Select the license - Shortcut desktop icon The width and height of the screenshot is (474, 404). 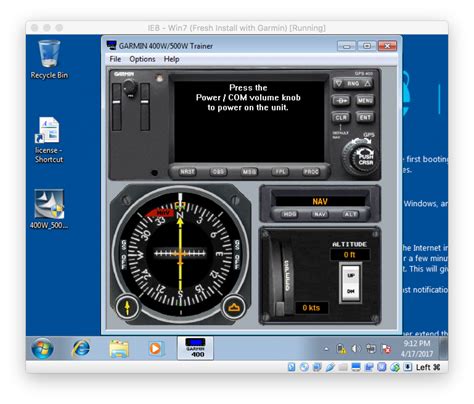49,140
